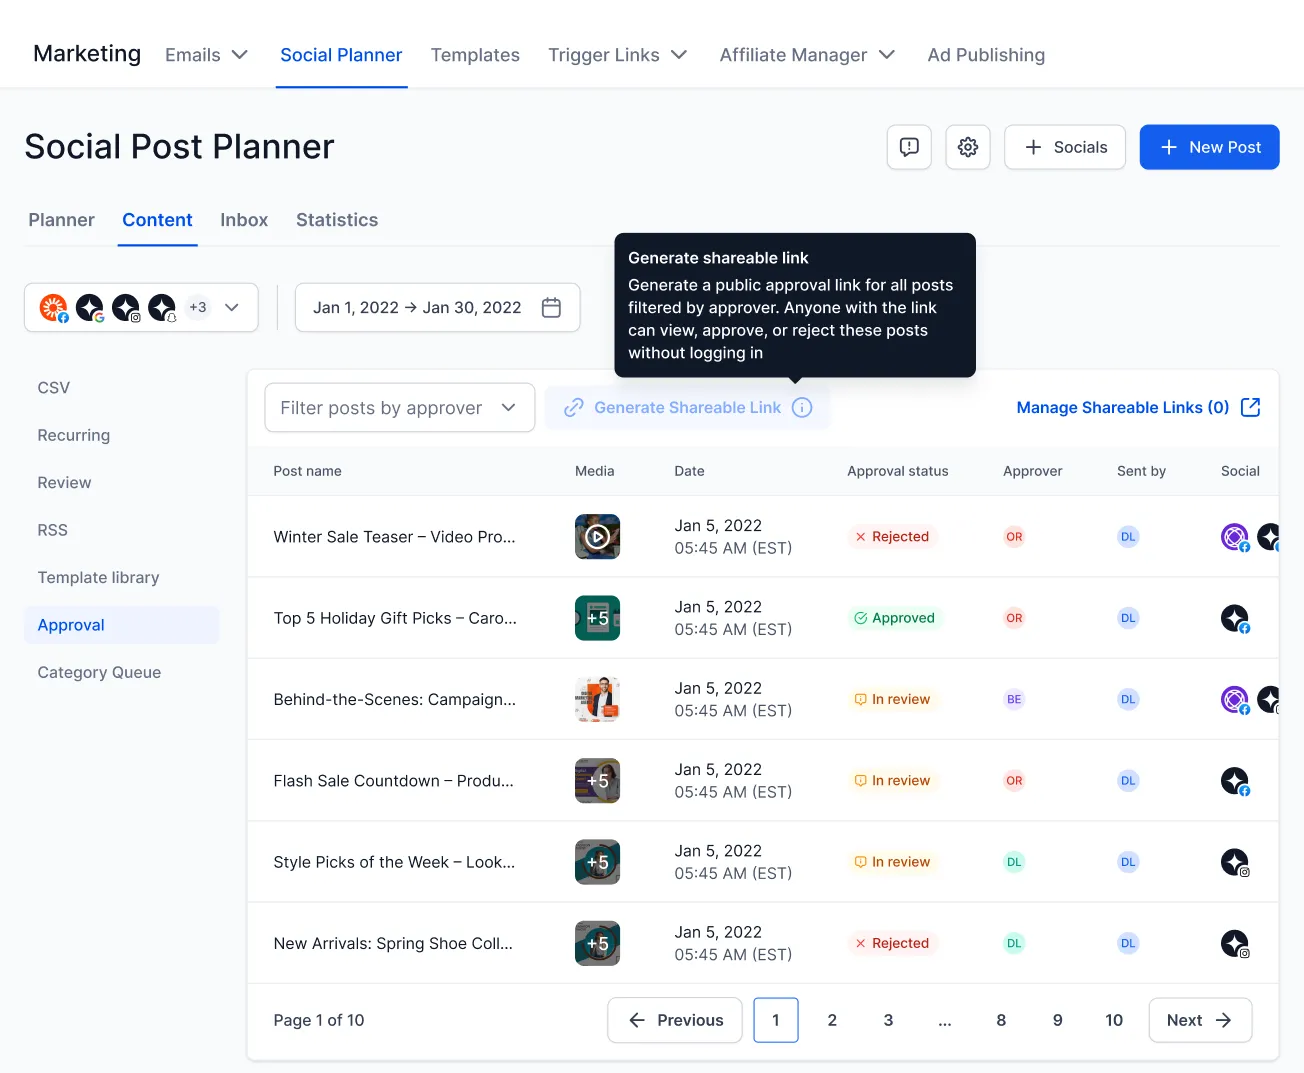Open the Templates navigation item

(475, 55)
